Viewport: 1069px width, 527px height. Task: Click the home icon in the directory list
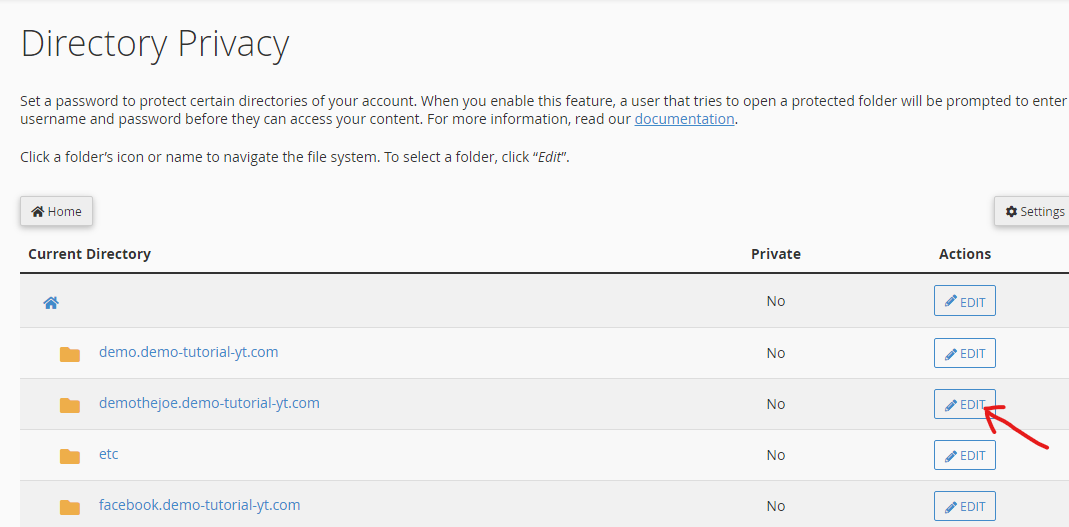[x=51, y=302]
